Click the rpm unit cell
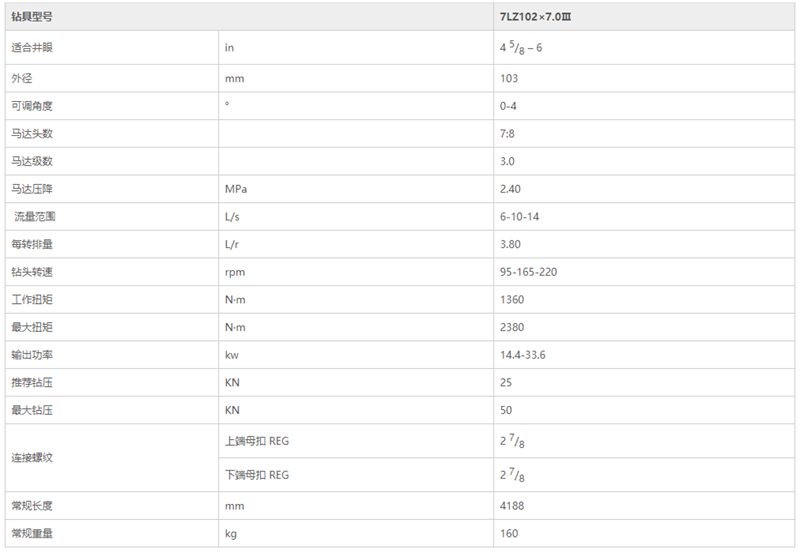This screenshot has width=800, height=553. tap(356, 272)
